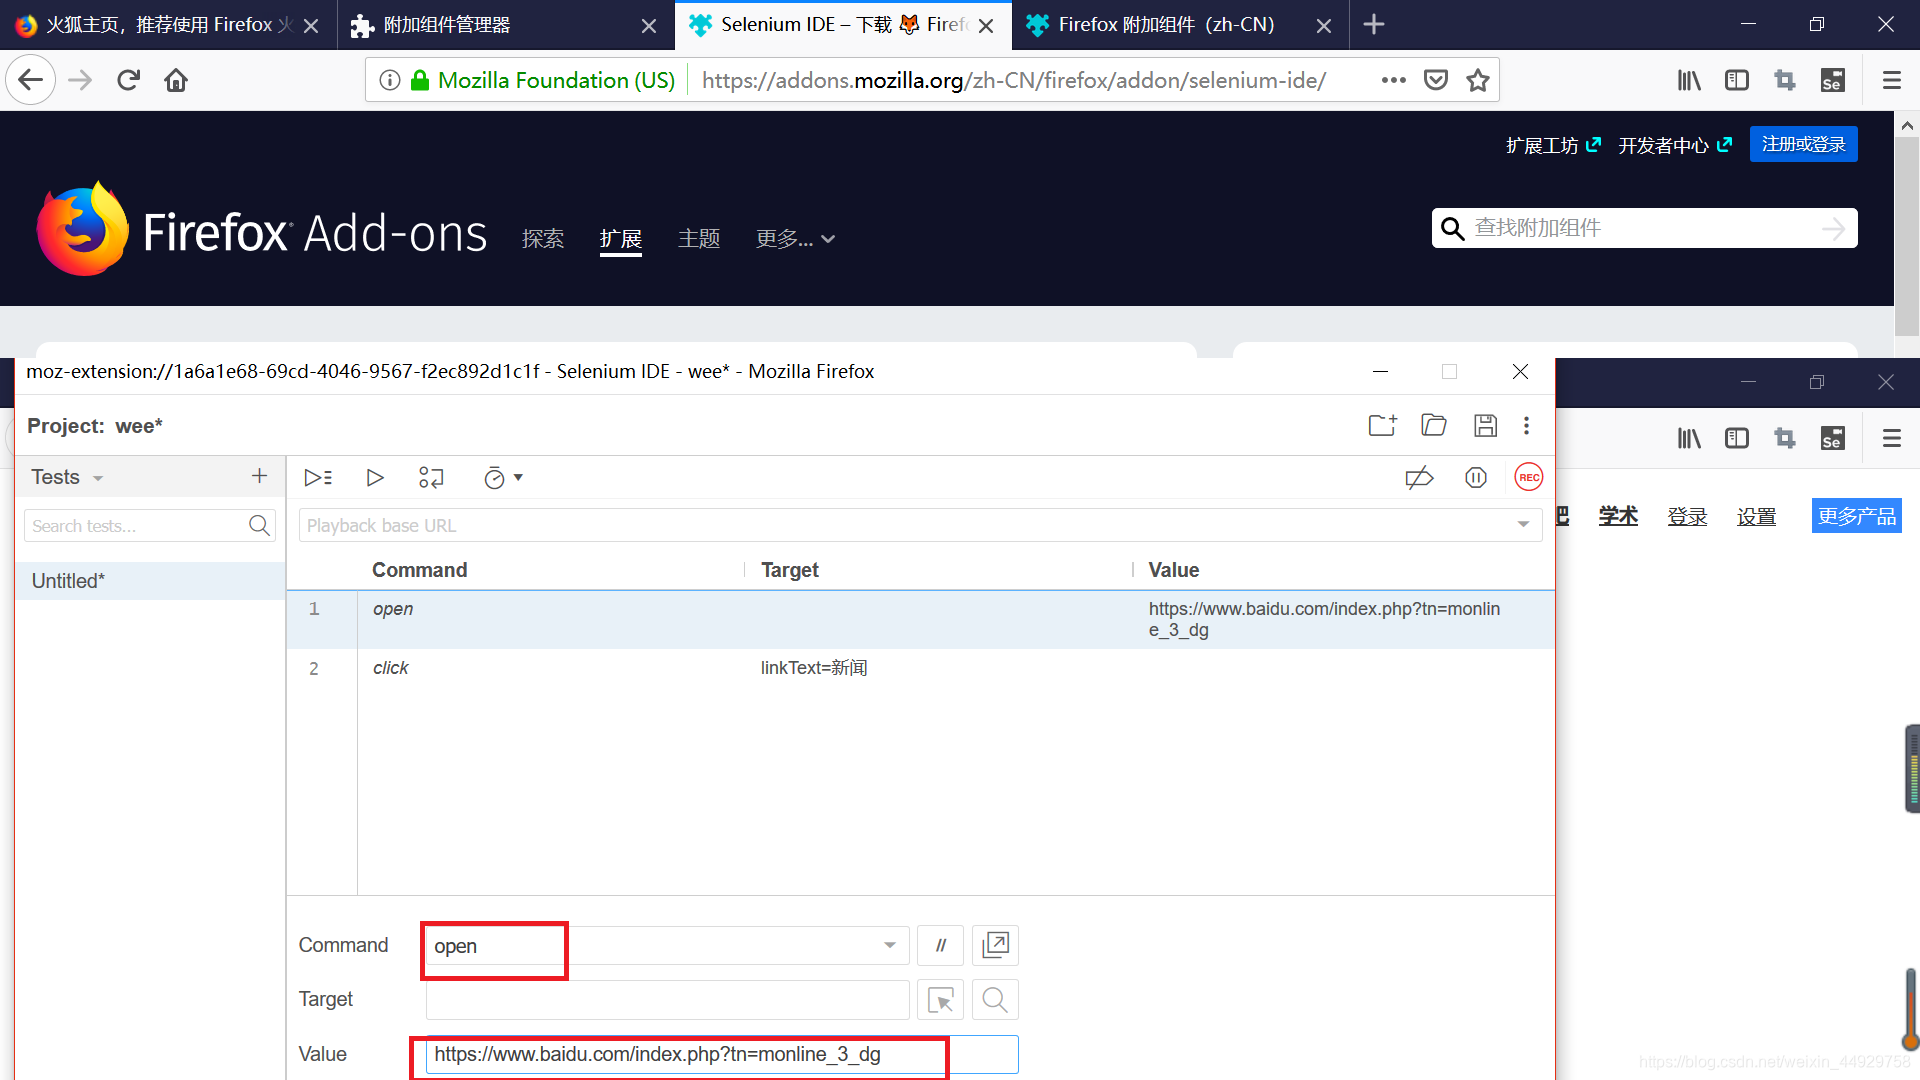Screen dimensions: 1920x1080
Task: Open Selenium IDE more options menu
Action: (1526, 425)
